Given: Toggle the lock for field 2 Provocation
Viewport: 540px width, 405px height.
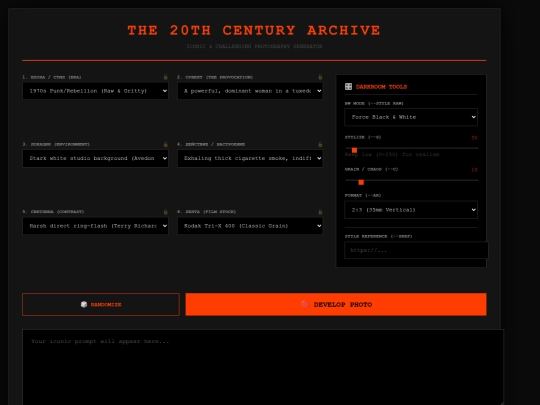Looking at the screenshot, I should coord(320,77).
